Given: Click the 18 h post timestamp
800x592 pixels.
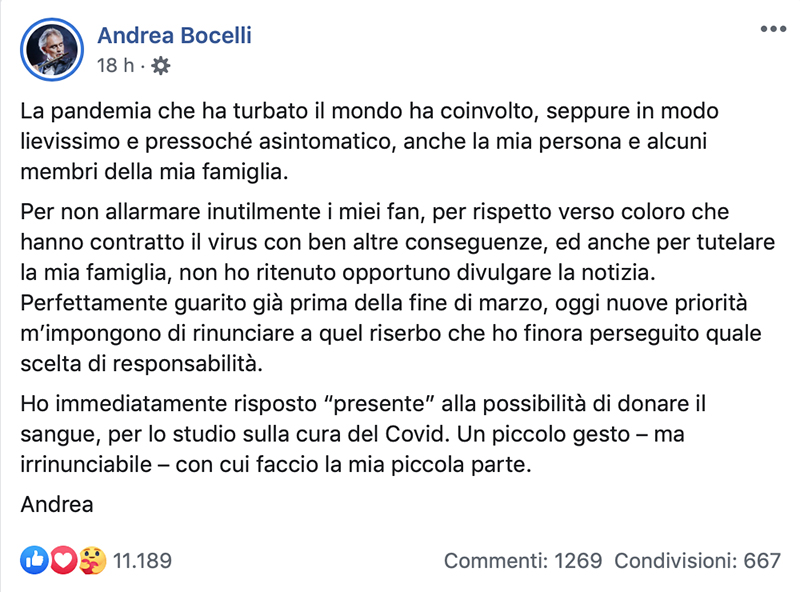Looking at the screenshot, I should pos(116,66).
